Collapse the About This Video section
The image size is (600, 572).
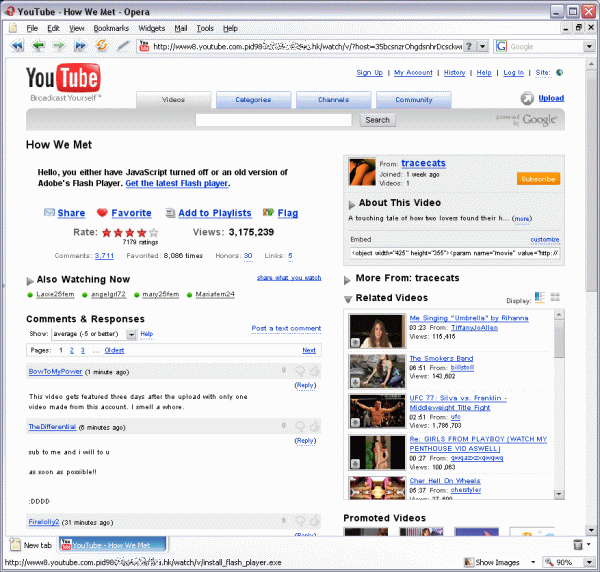click(352, 205)
